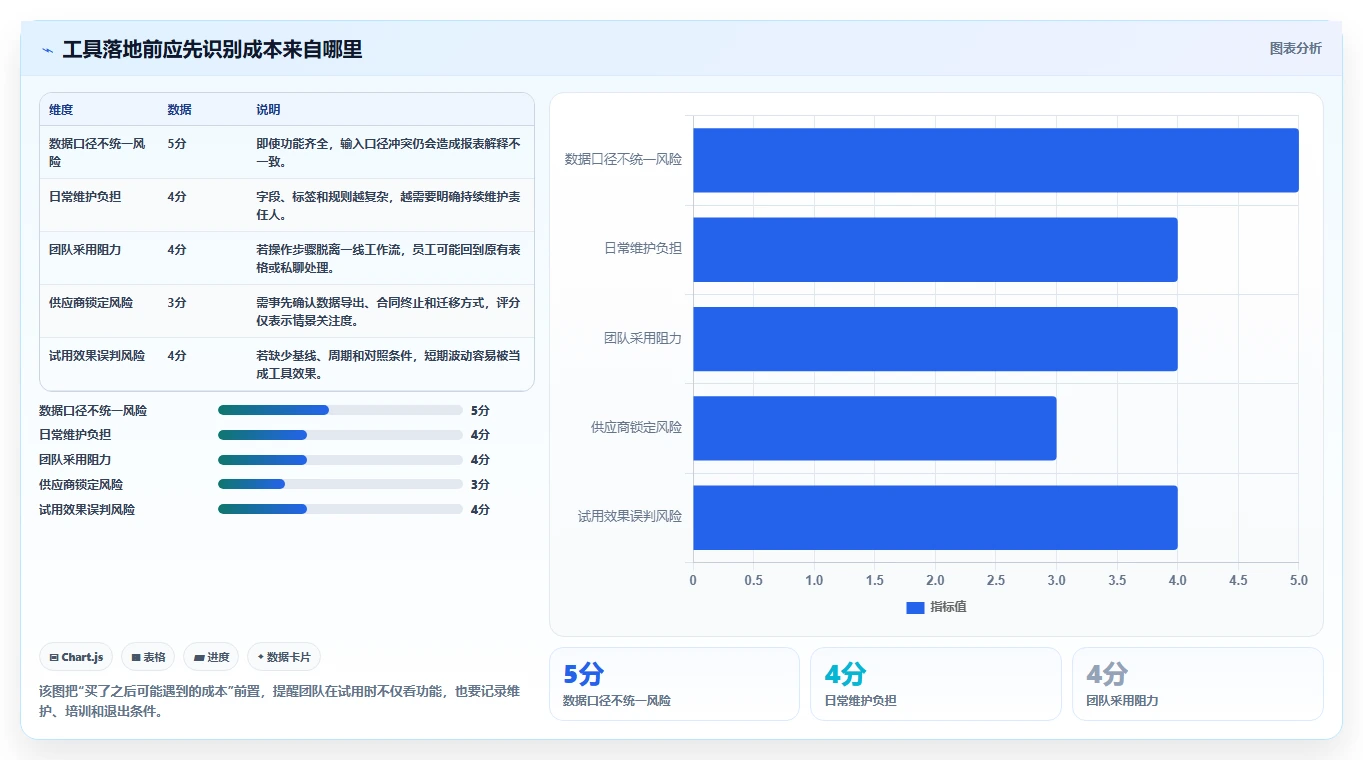This screenshot has width=1363, height=760.
Task: Click the y-axis label 供应商锁定风险 in chart
Action: coord(636,428)
